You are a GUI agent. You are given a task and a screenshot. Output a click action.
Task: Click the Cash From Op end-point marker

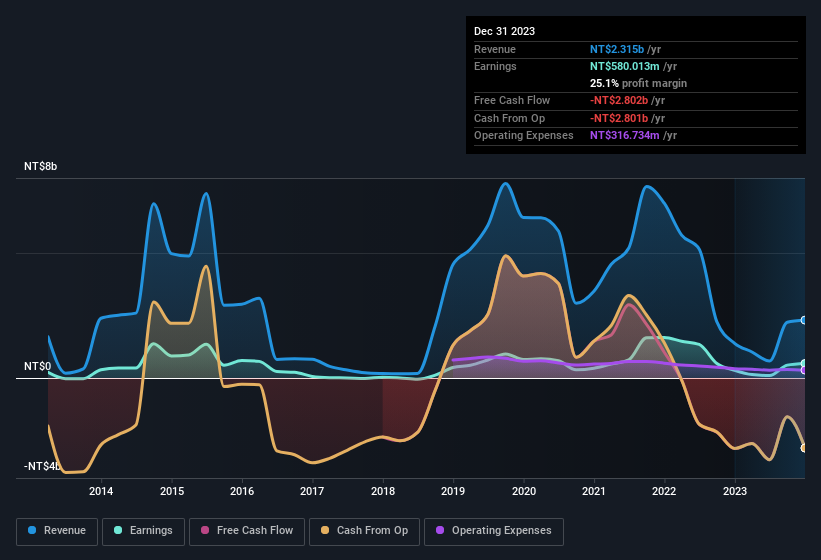tap(804, 448)
